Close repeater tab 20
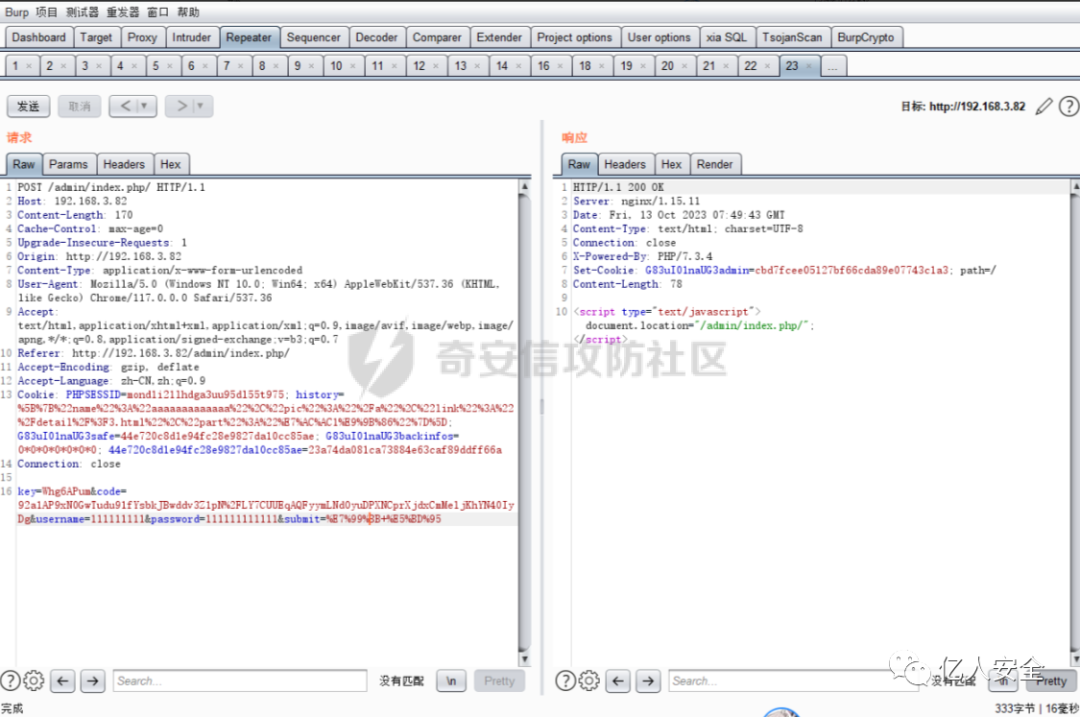The image size is (1080, 717). pyautogui.click(x=684, y=66)
